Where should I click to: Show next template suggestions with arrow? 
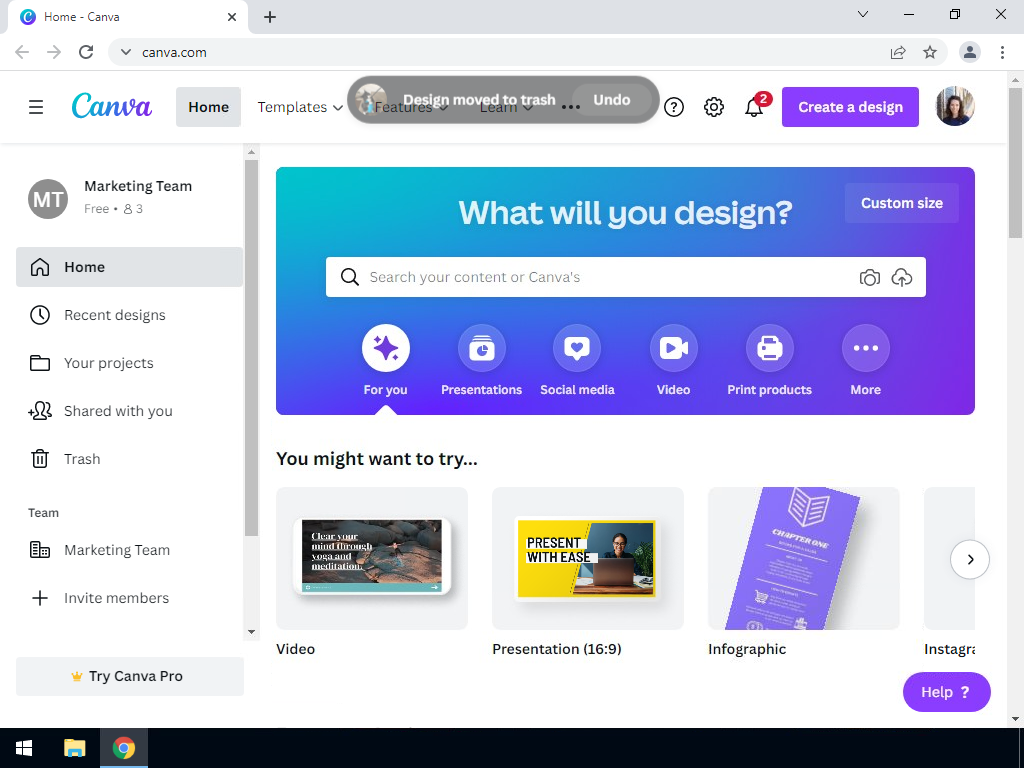click(x=970, y=559)
